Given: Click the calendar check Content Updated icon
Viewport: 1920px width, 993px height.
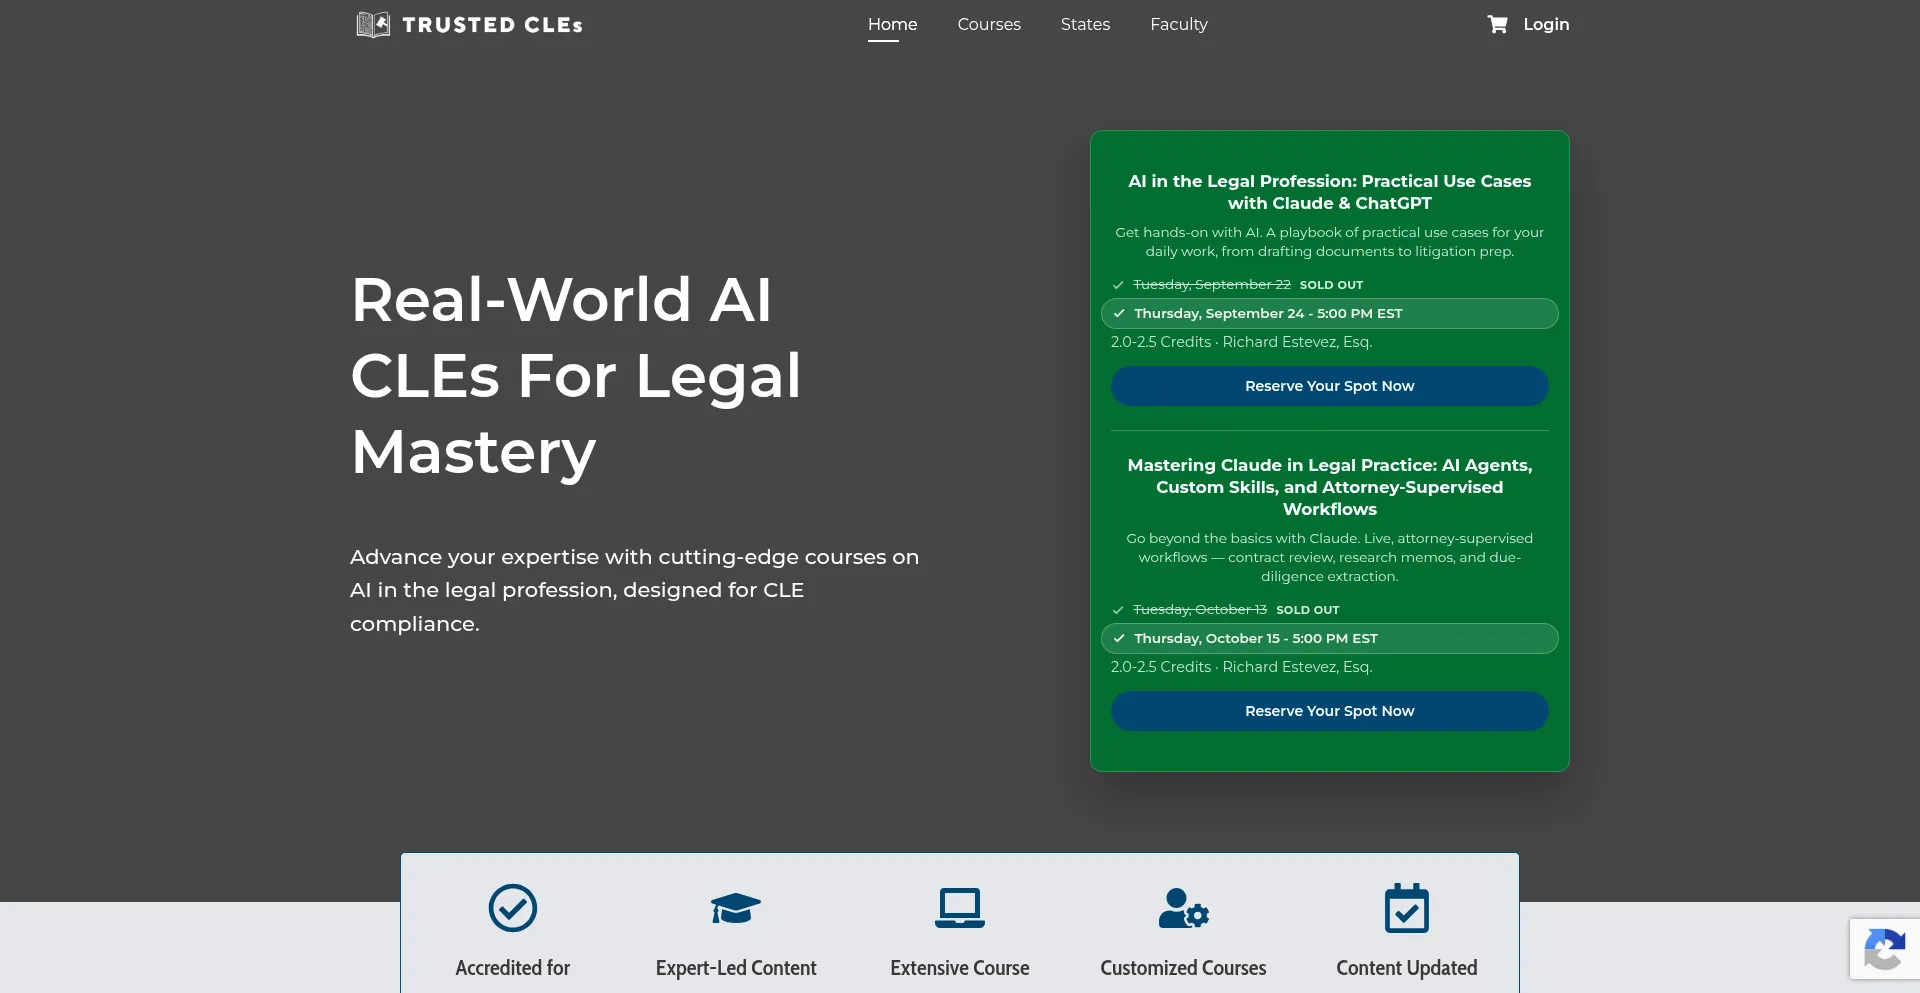Looking at the screenshot, I should [x=1407, y=908].
